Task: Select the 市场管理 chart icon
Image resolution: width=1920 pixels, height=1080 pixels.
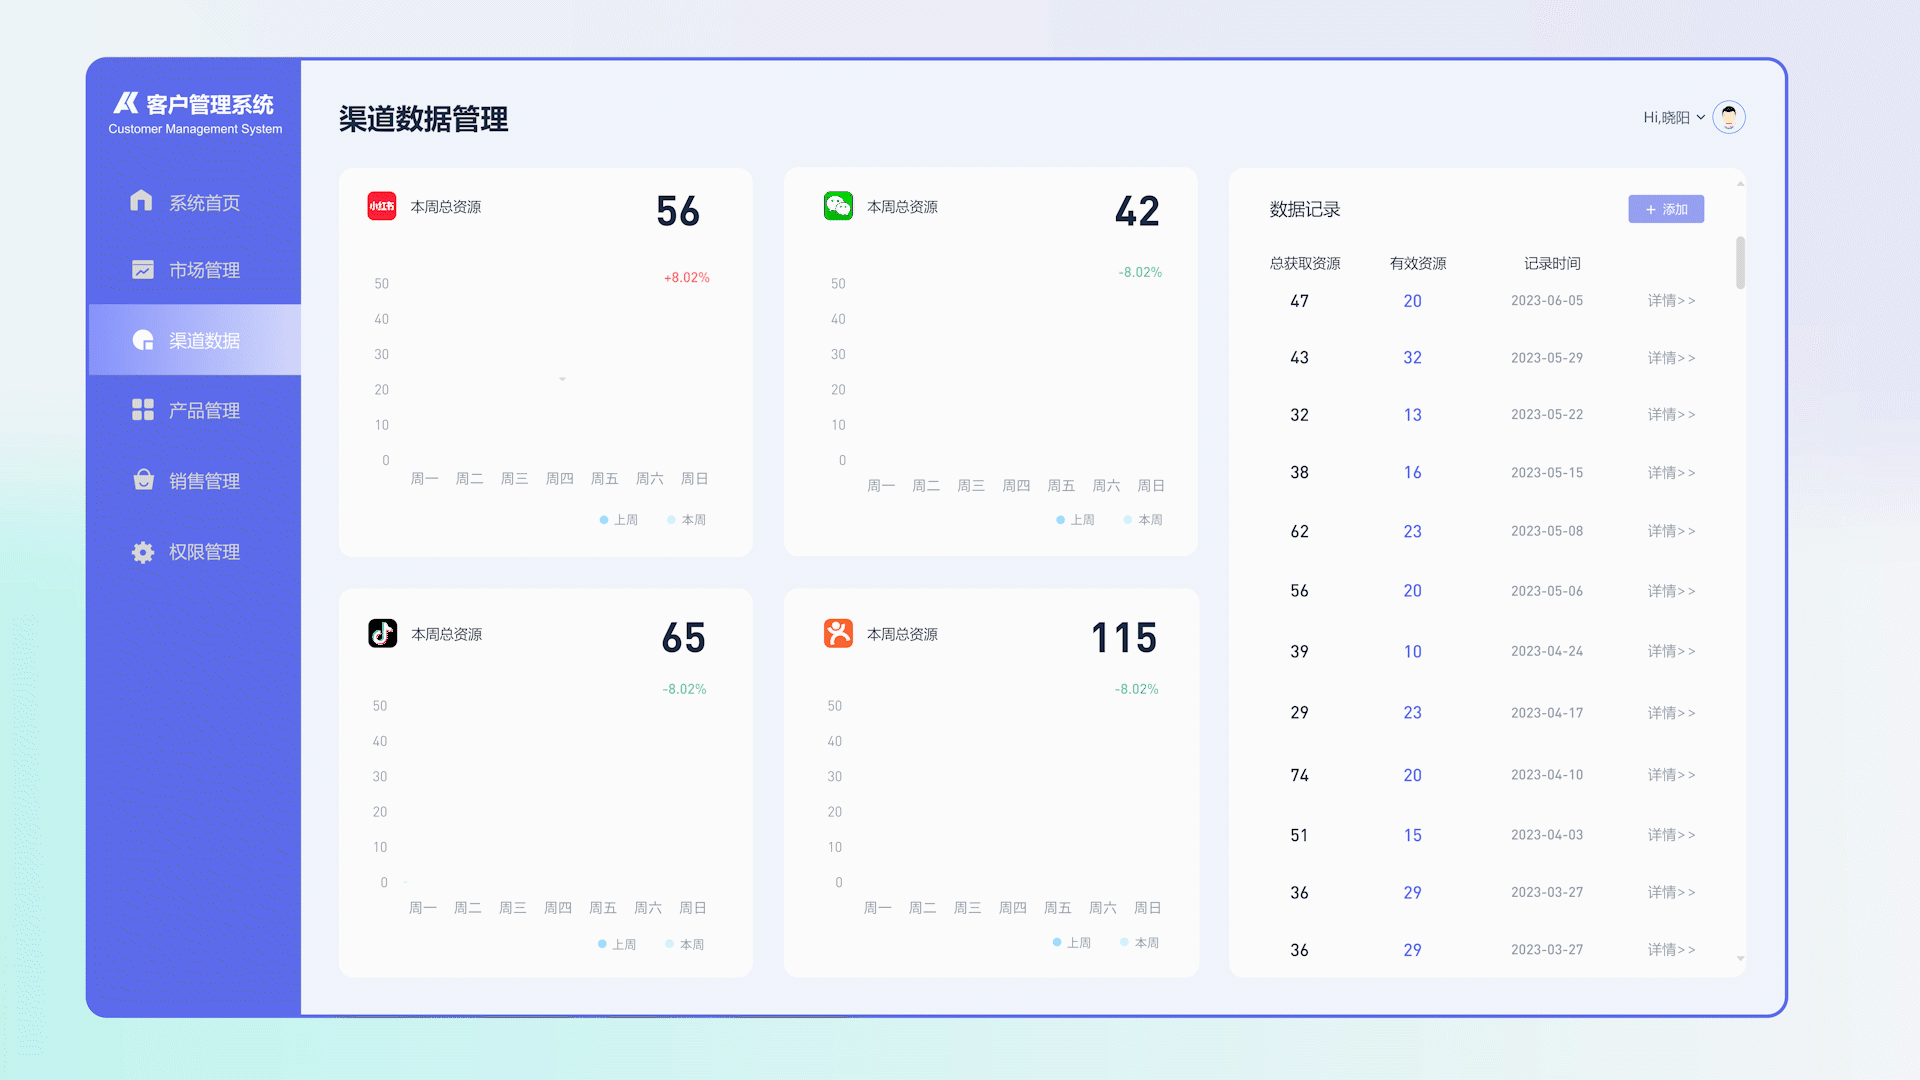Action: tap(141, 269)
